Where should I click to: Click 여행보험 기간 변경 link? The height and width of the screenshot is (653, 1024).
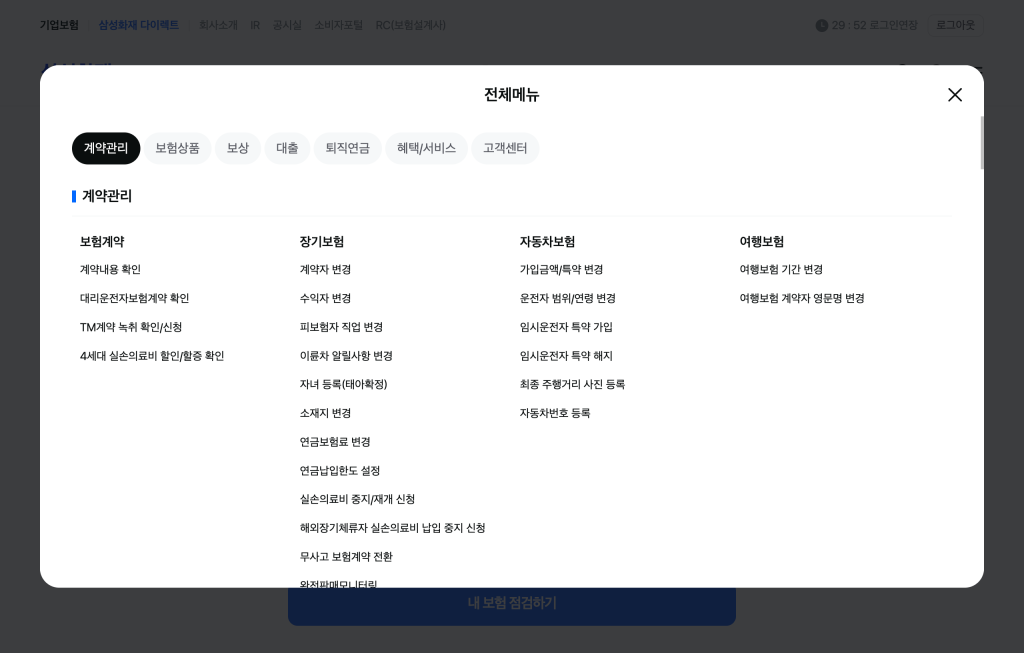pyautogui.click(x=781, y=270)
